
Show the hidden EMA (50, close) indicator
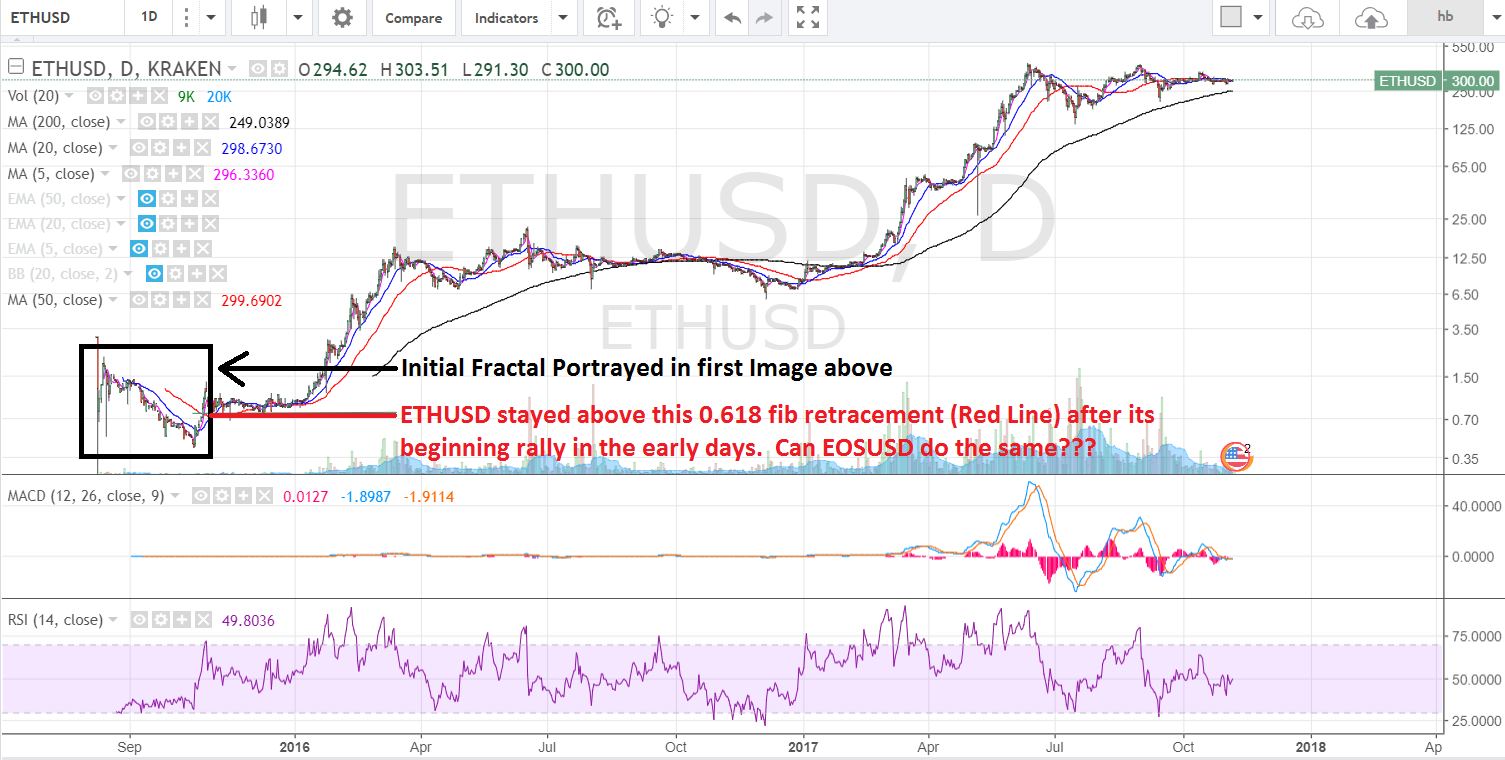[x=148, y=199]
